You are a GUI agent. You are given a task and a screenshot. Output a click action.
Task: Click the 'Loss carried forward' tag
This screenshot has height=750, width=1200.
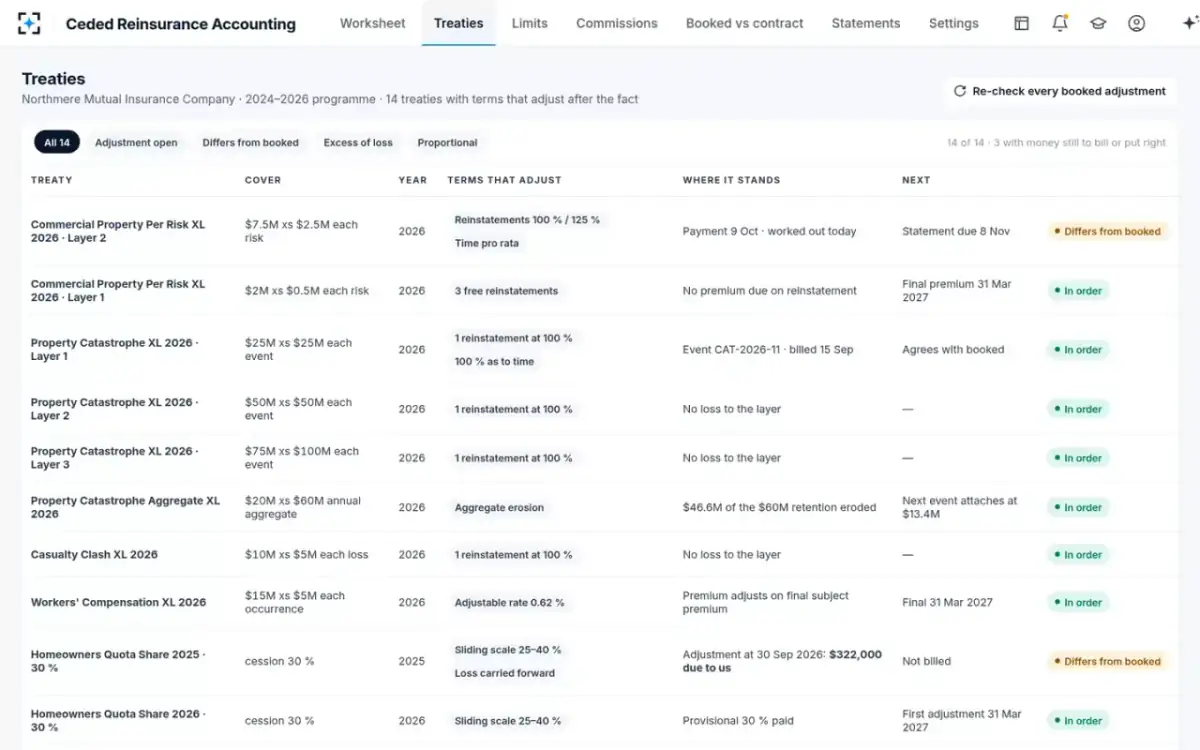tap(505, 673)
